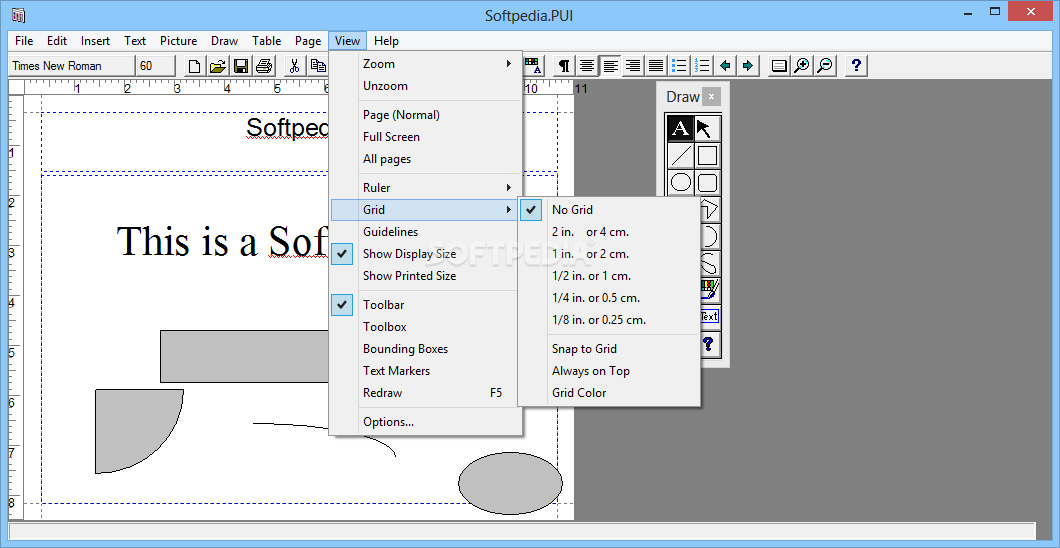1060x548 pixels.
Task: Select the ellipse tool in the Draw panel
Action: 680,182
